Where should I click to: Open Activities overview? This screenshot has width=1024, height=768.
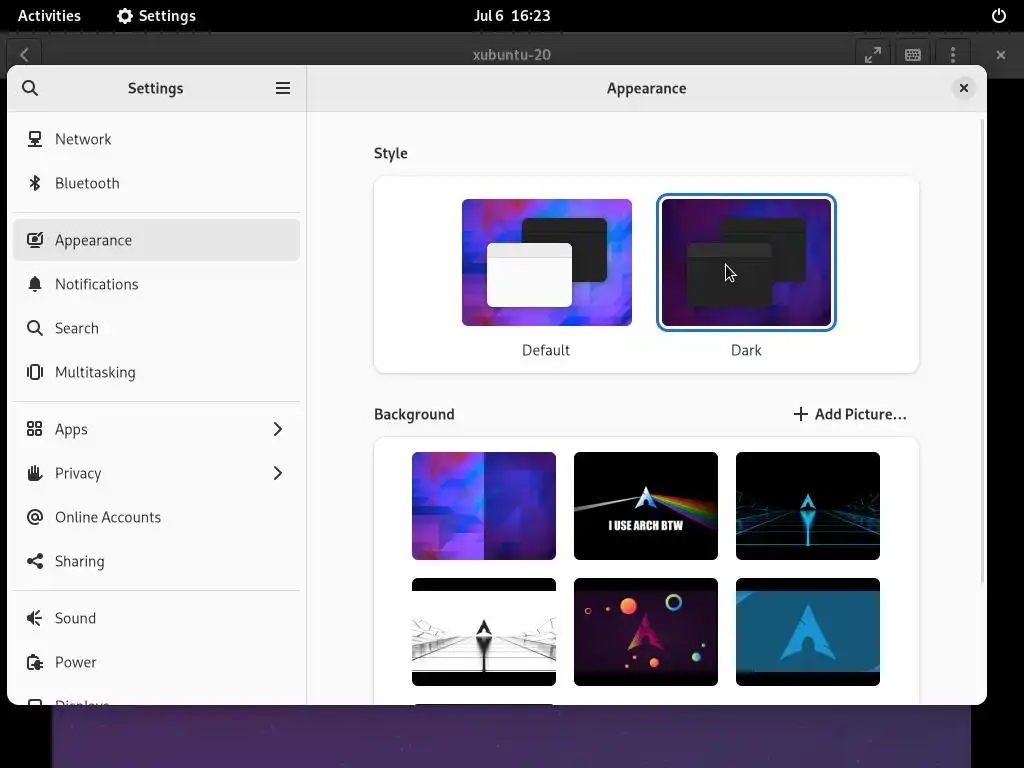[x=49, y=16]
